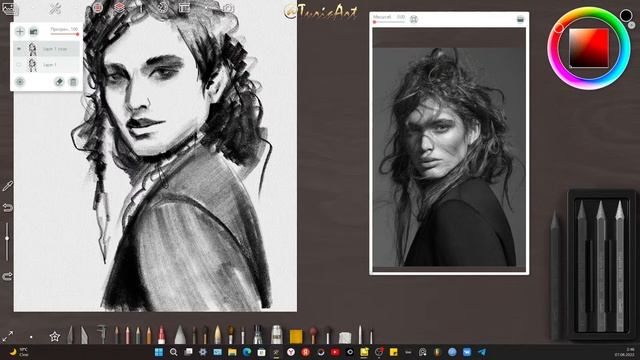
Task: Clear the layer with the eraser icon in layers panel
Action: click(59, 82)
